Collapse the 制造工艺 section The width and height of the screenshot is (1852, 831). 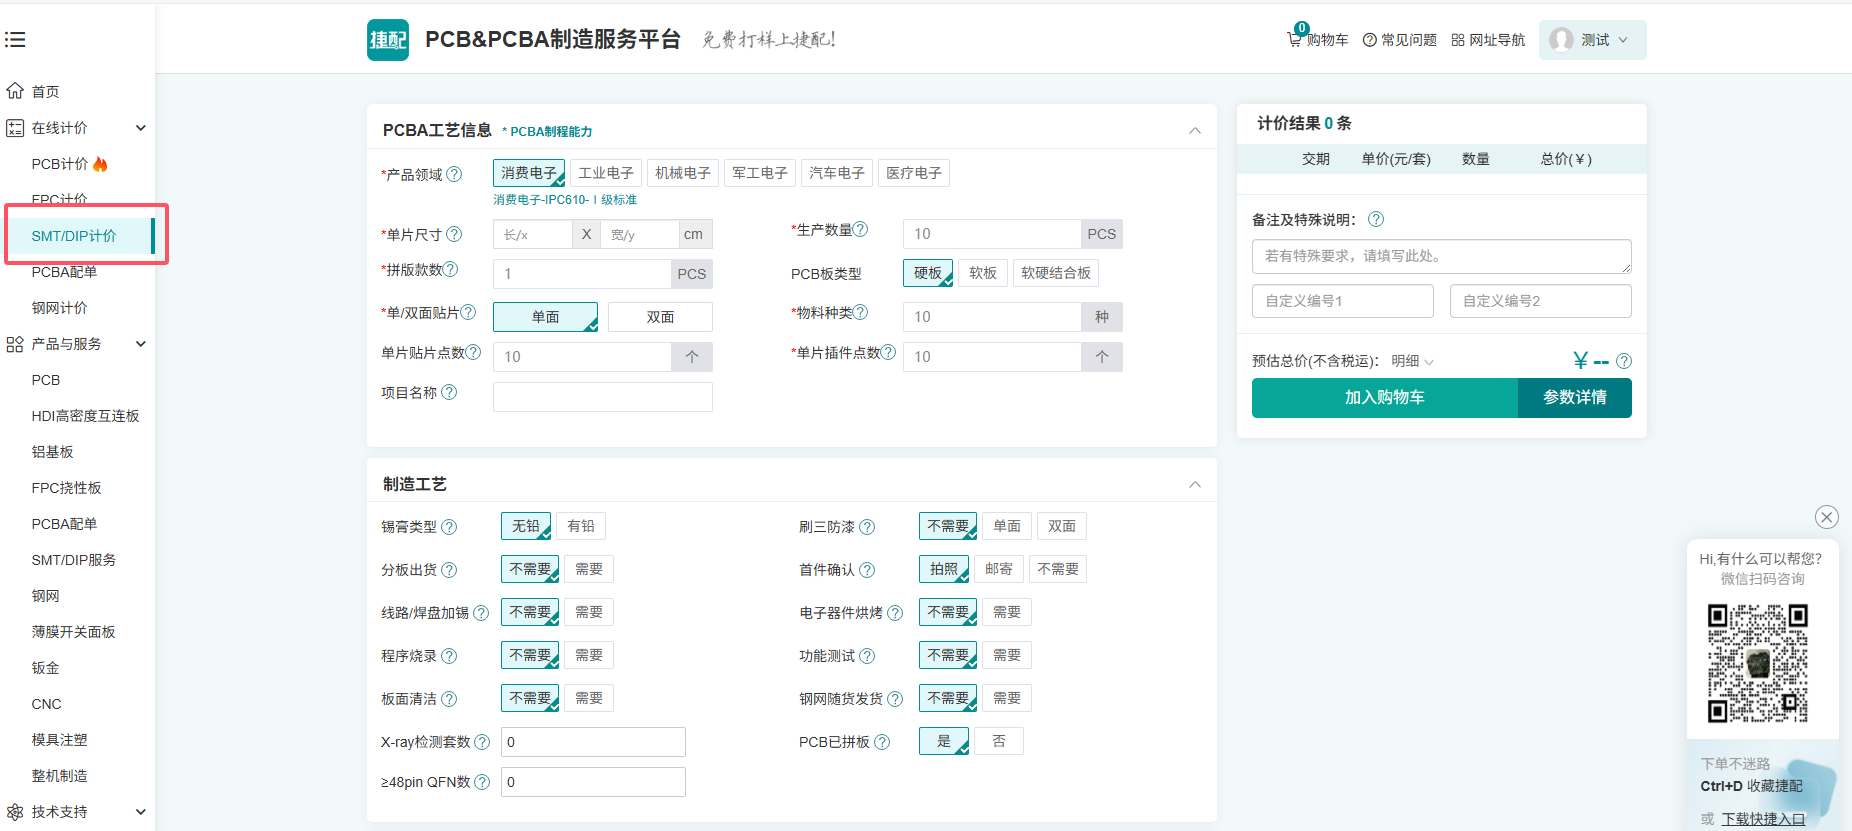(1195, 485)
